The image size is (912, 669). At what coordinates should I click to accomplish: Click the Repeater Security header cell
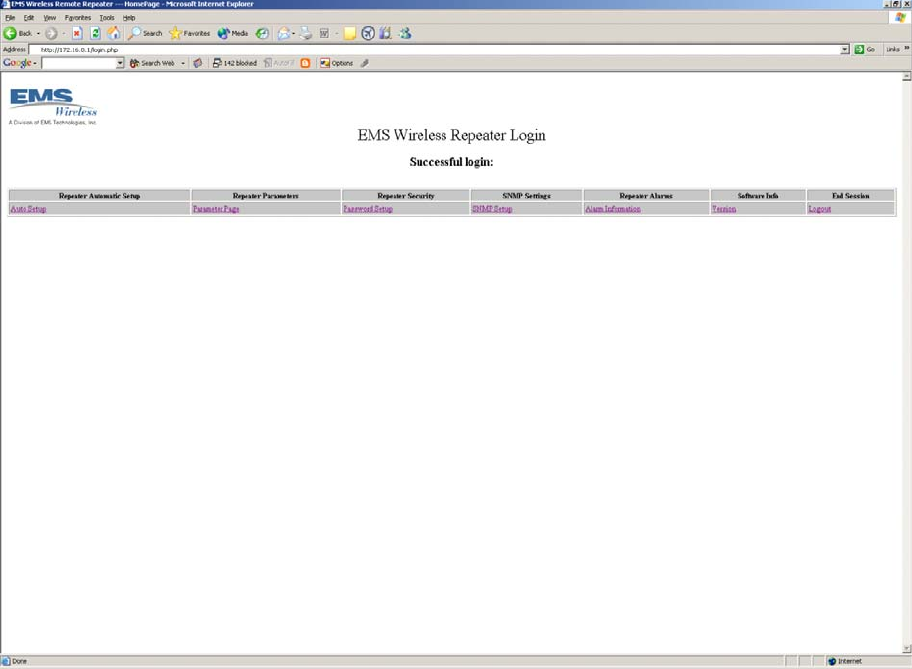[x=405, y=195]
